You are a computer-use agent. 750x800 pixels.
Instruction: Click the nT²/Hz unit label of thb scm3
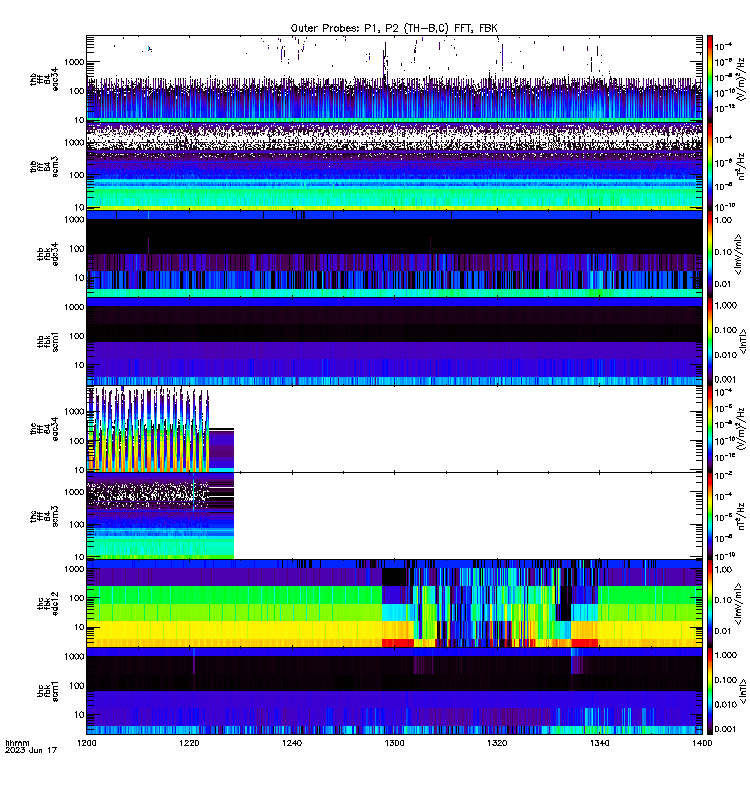[x=741, y=166]
